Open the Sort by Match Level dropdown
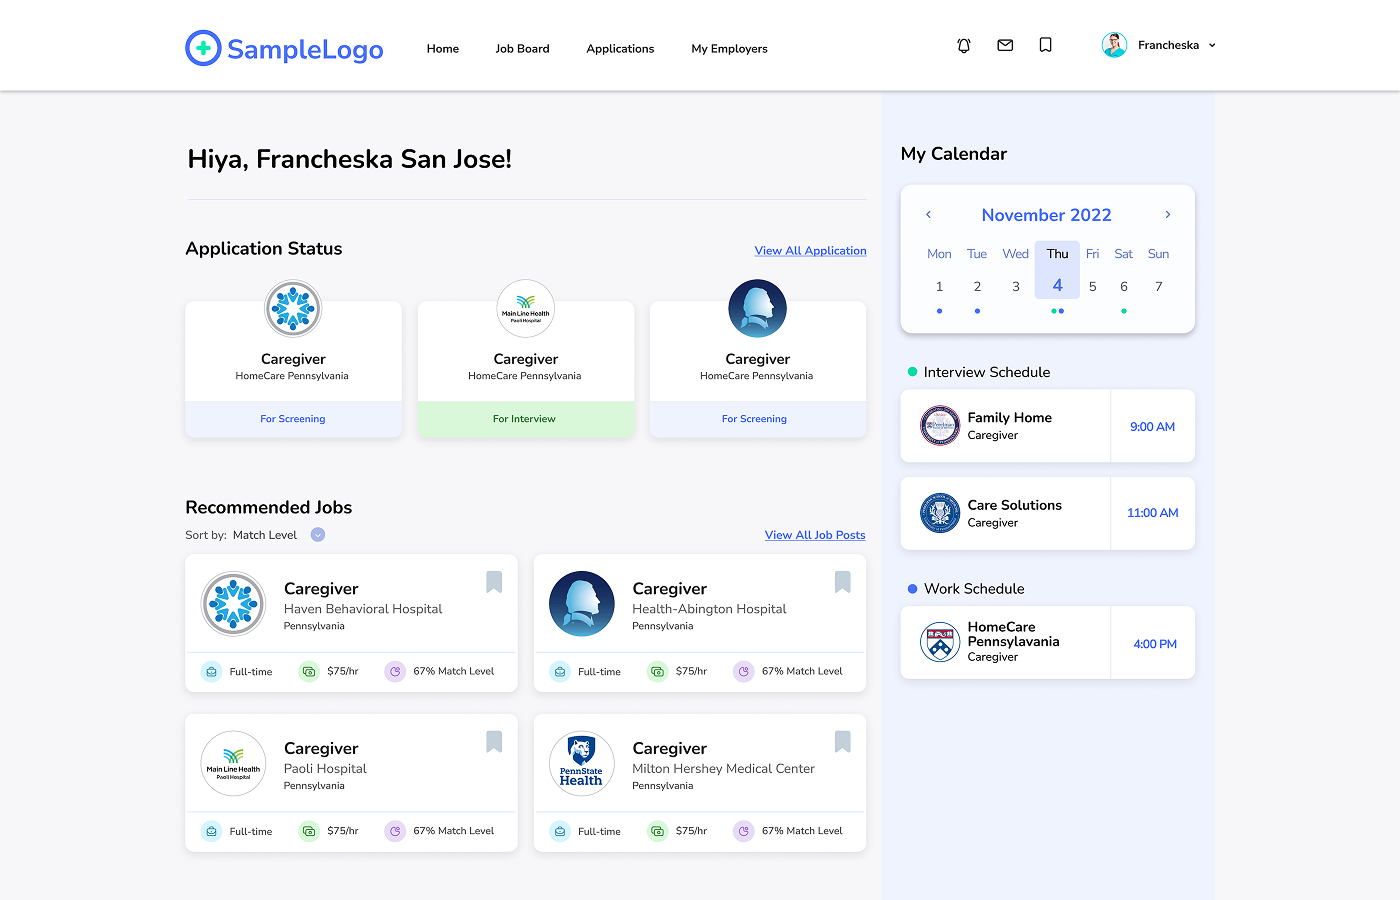 coord(318,535)
